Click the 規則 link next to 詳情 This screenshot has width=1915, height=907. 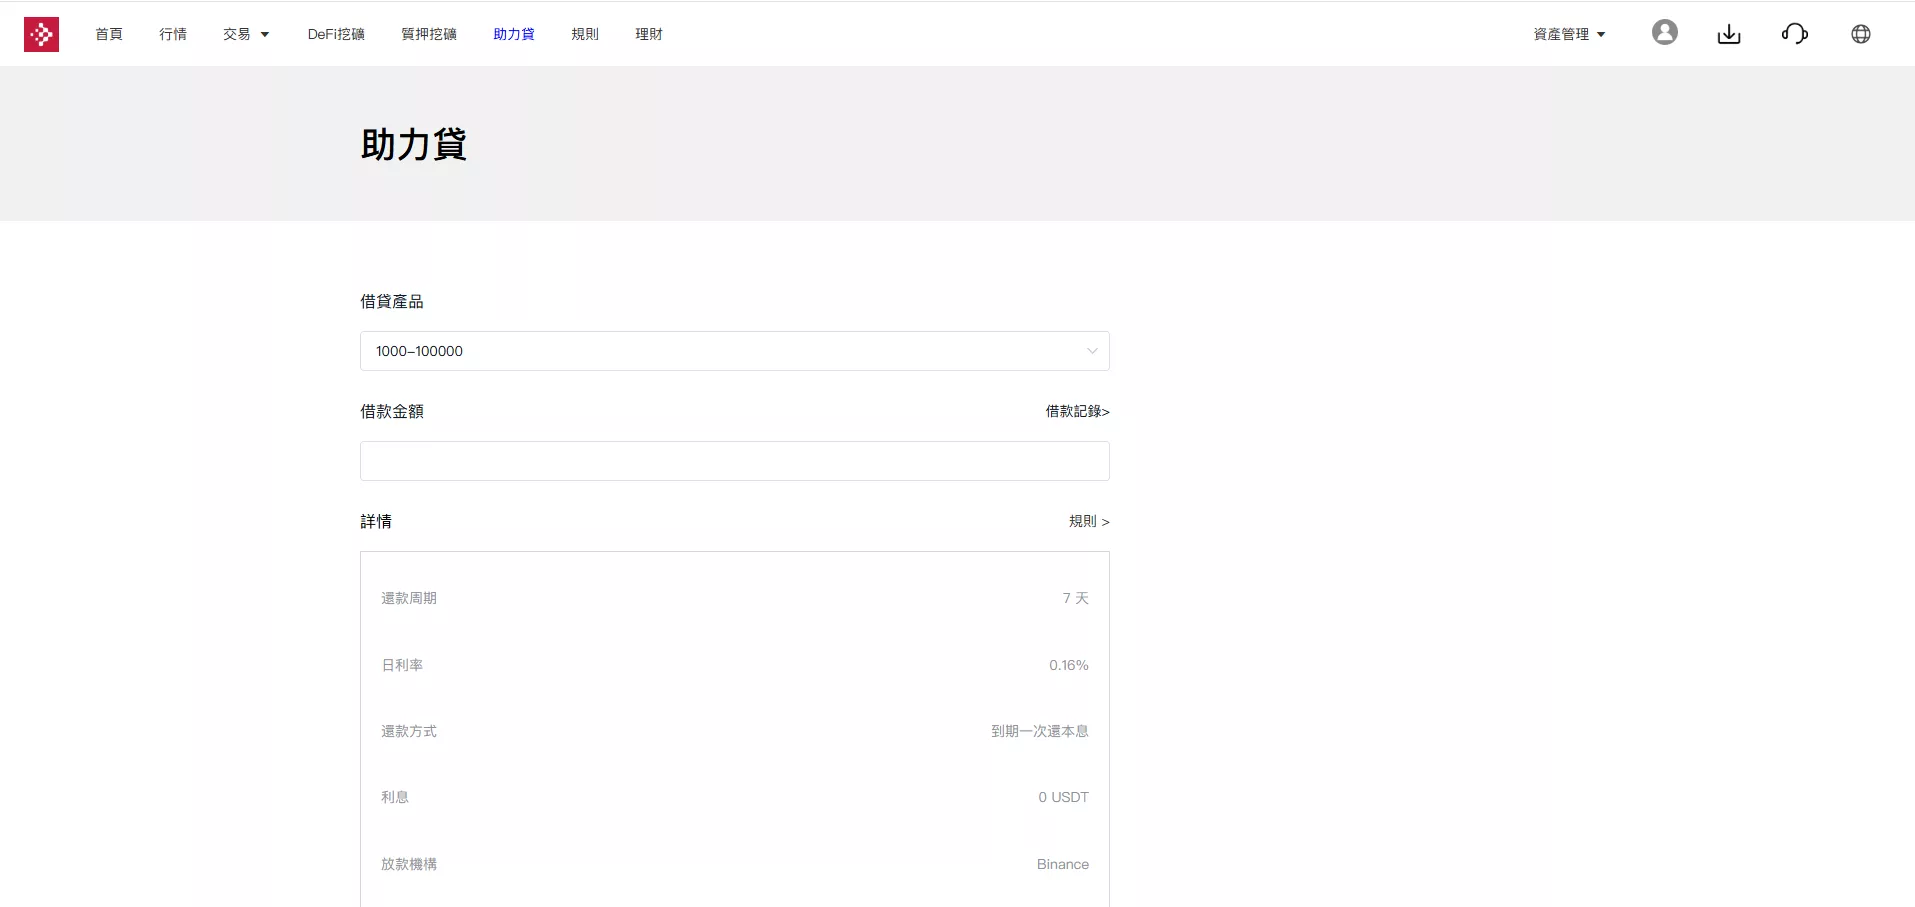(x=1088, y=521)
